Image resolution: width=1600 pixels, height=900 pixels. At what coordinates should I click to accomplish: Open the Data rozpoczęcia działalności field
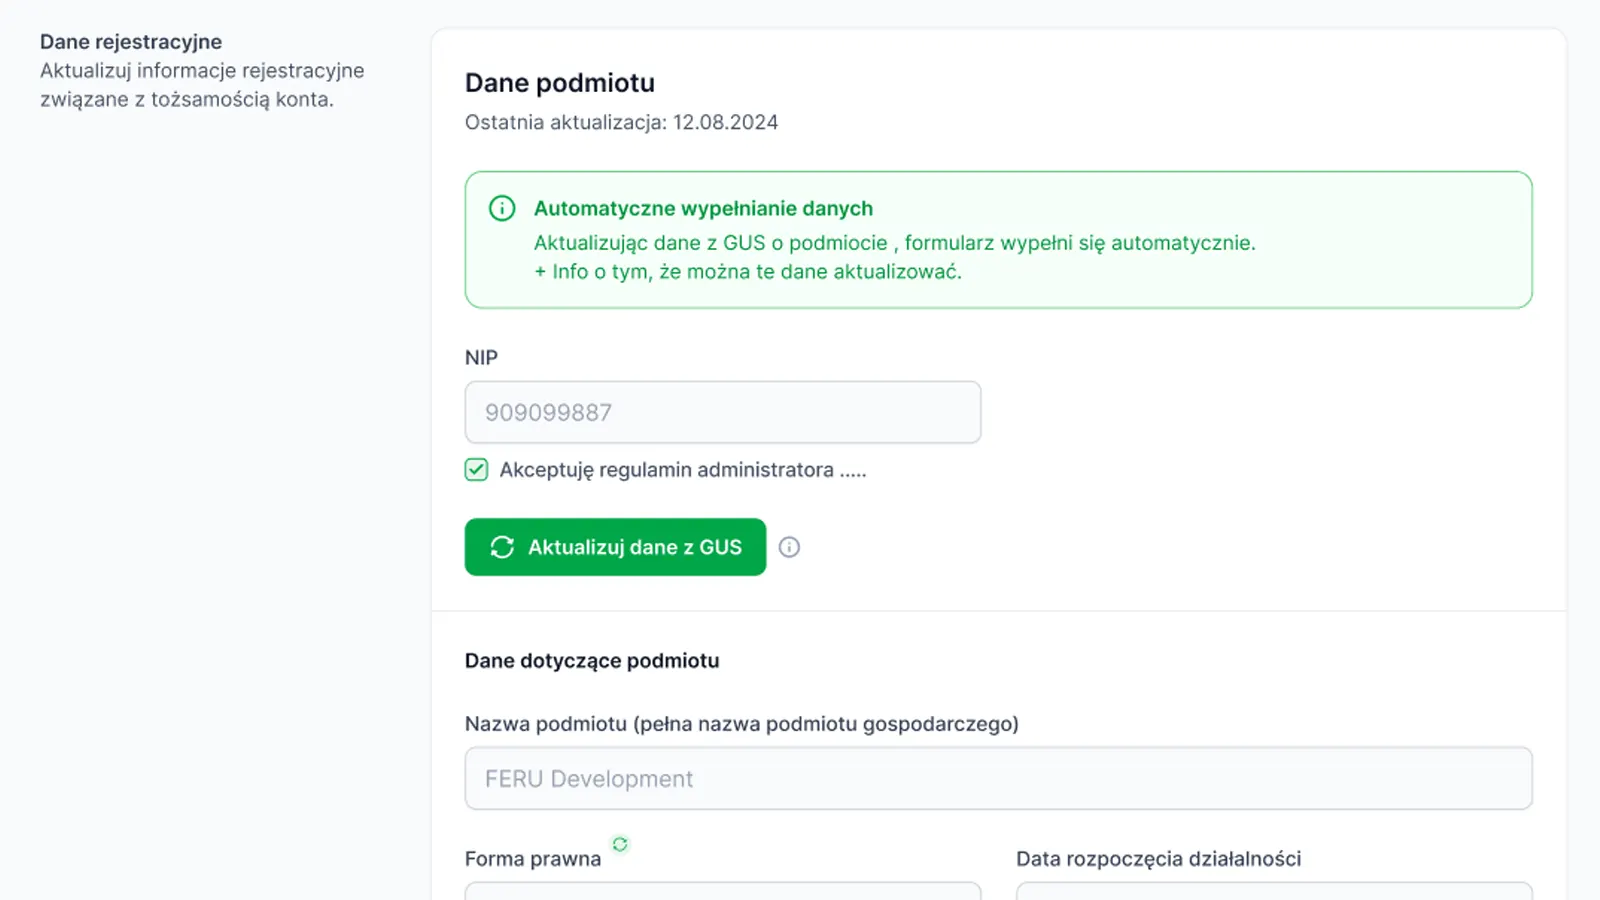point(1273,893)
